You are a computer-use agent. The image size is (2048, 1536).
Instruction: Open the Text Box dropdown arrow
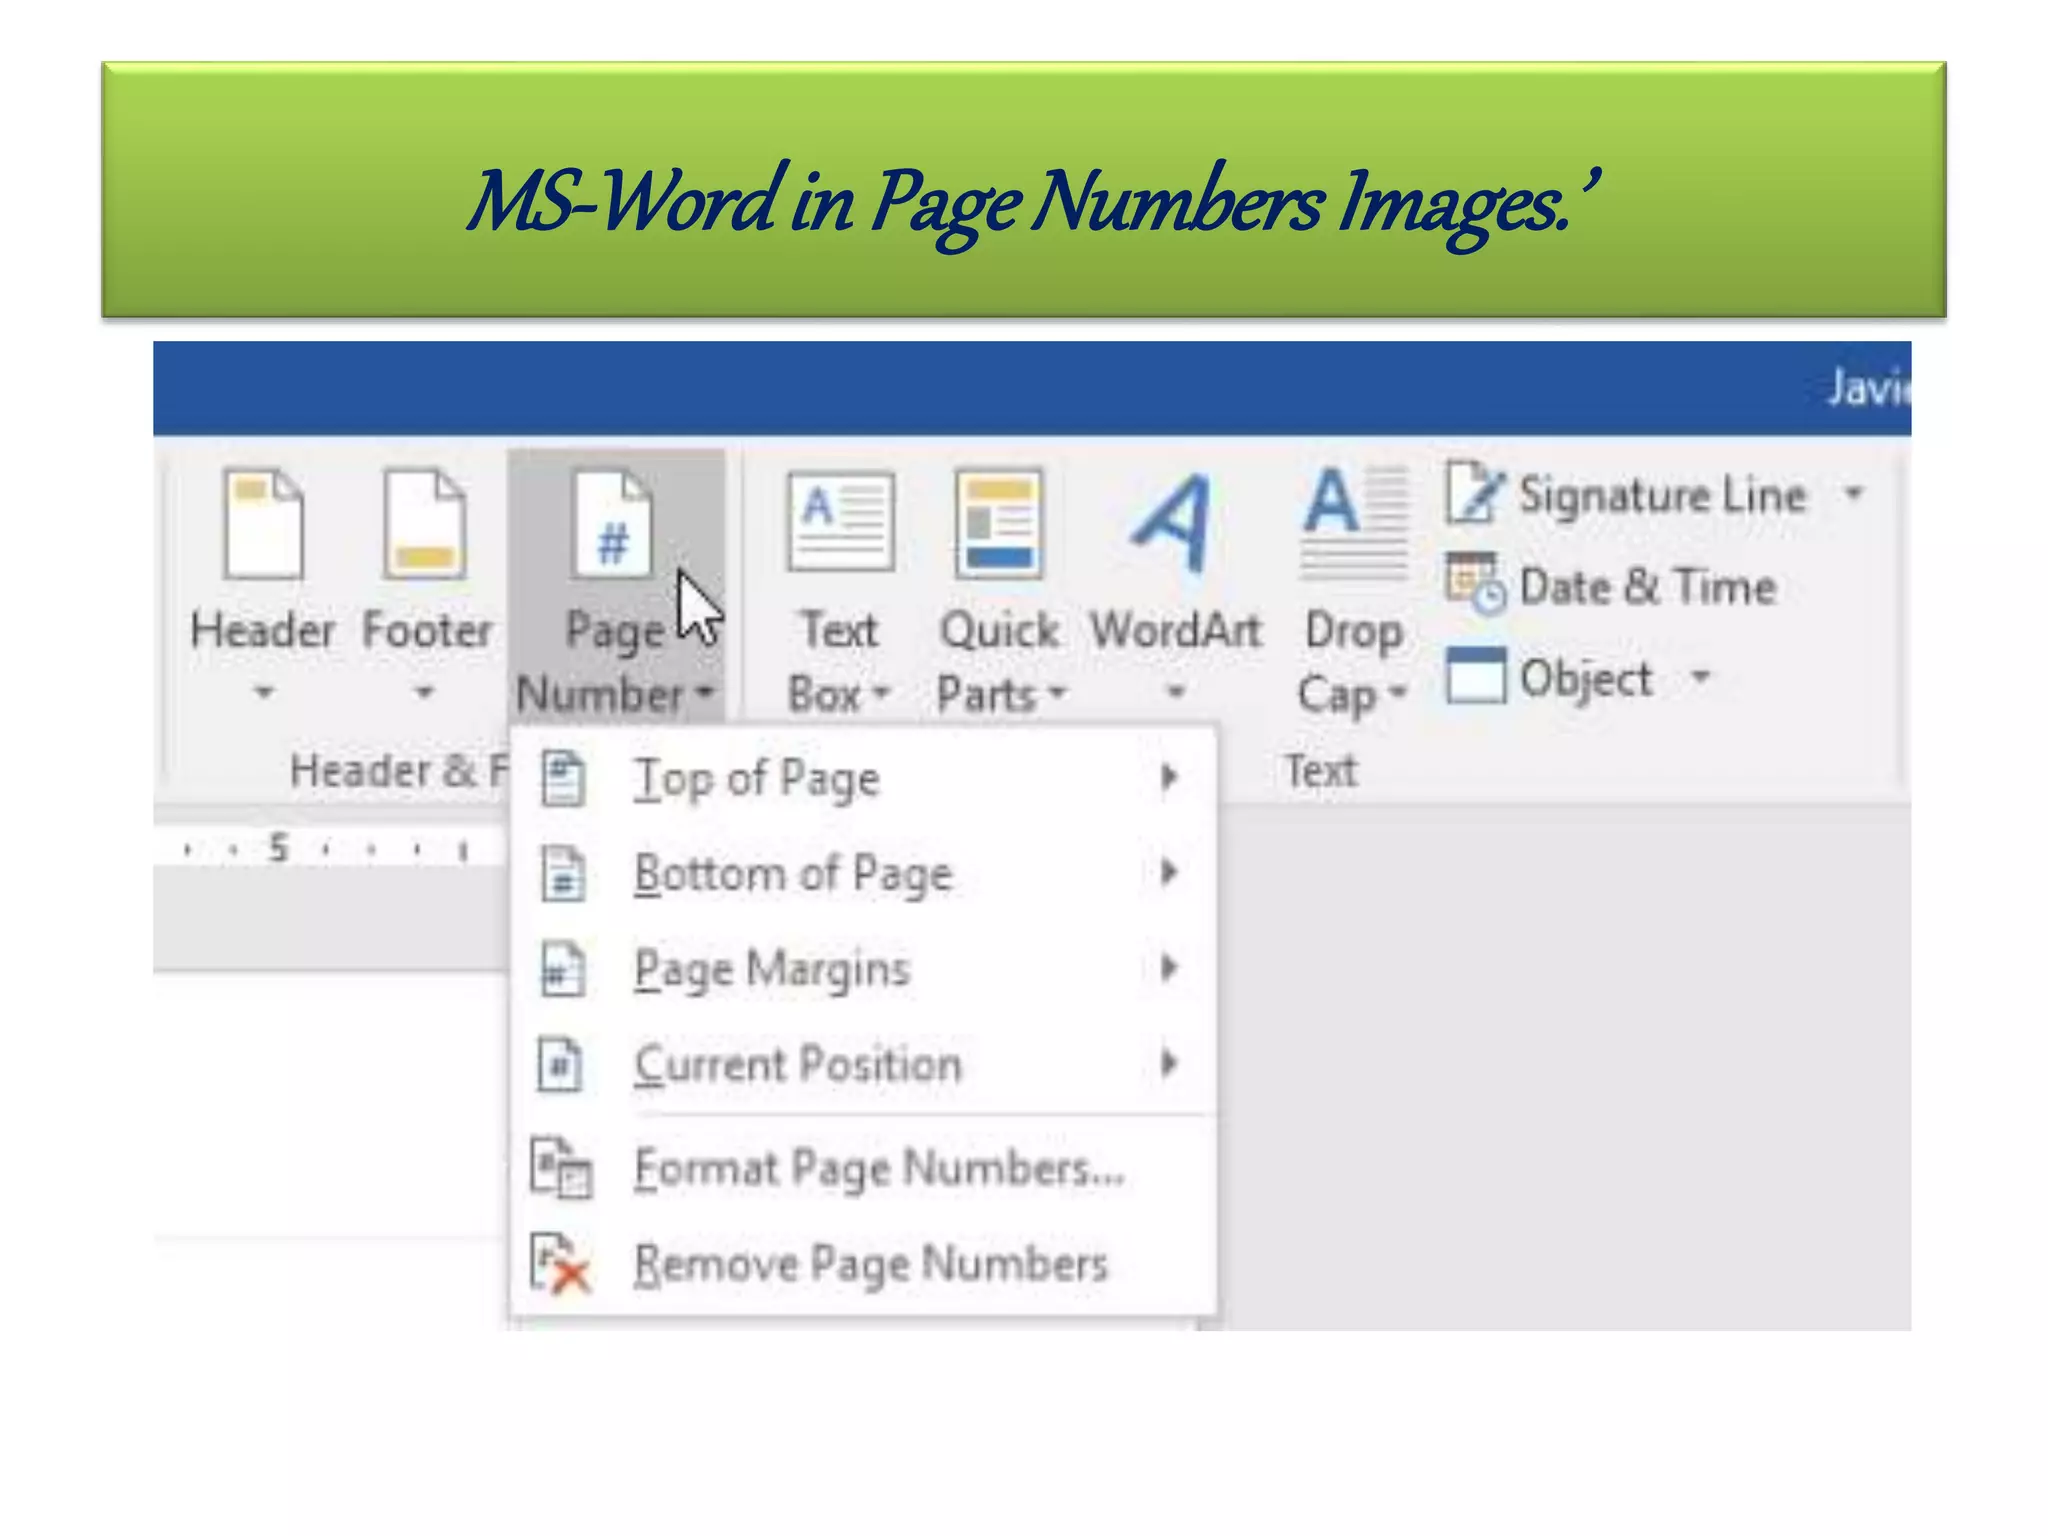pos(880,692)
